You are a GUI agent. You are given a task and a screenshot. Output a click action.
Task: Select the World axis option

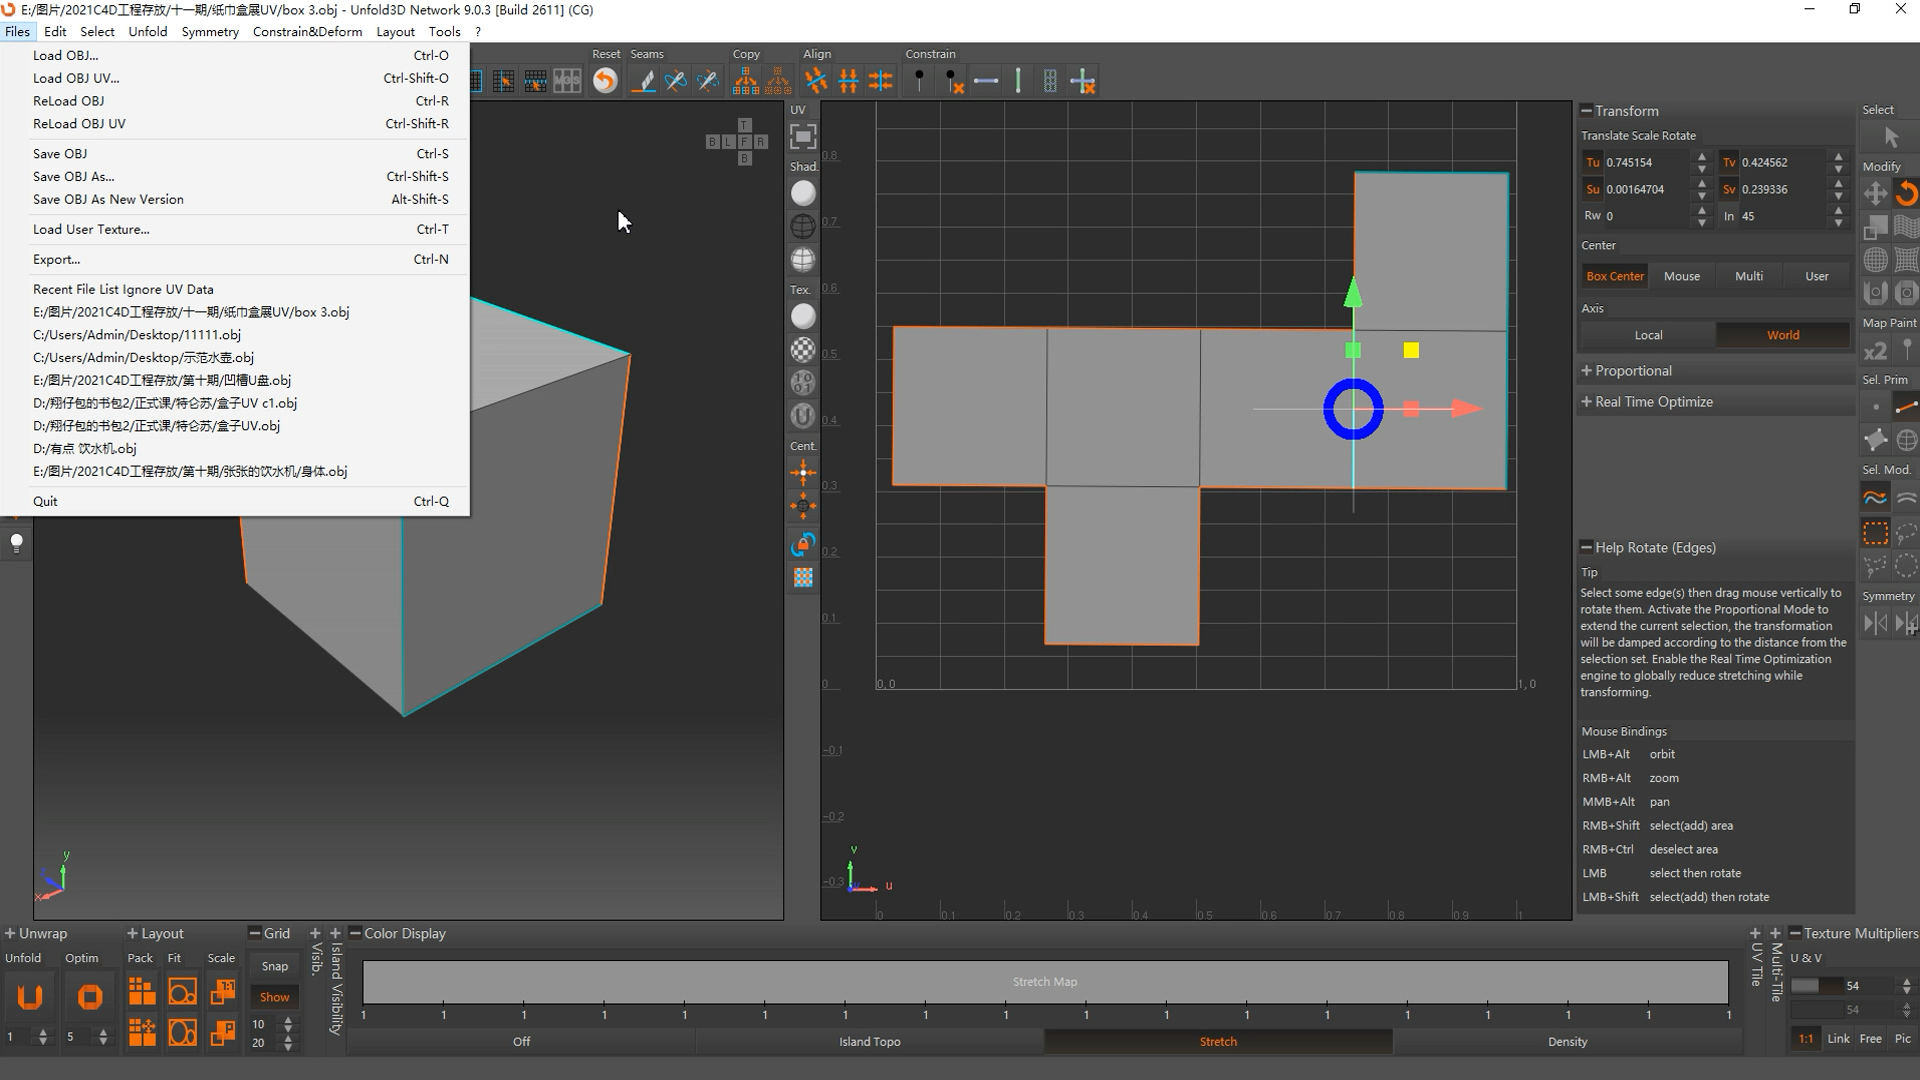click(1782, 335)
